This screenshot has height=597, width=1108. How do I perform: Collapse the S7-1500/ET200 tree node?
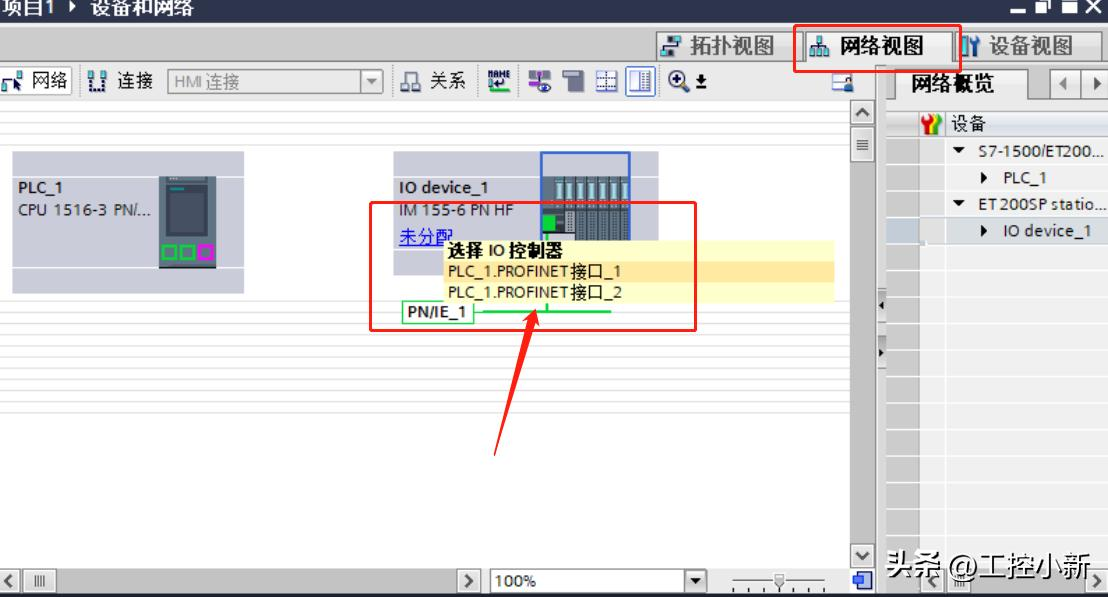[959, 150]
